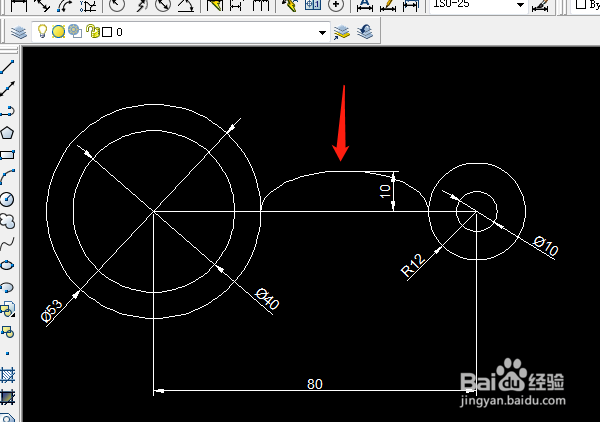
Task: Toggle layer 0 viewport freeze icon
Action: pos(75,31)
